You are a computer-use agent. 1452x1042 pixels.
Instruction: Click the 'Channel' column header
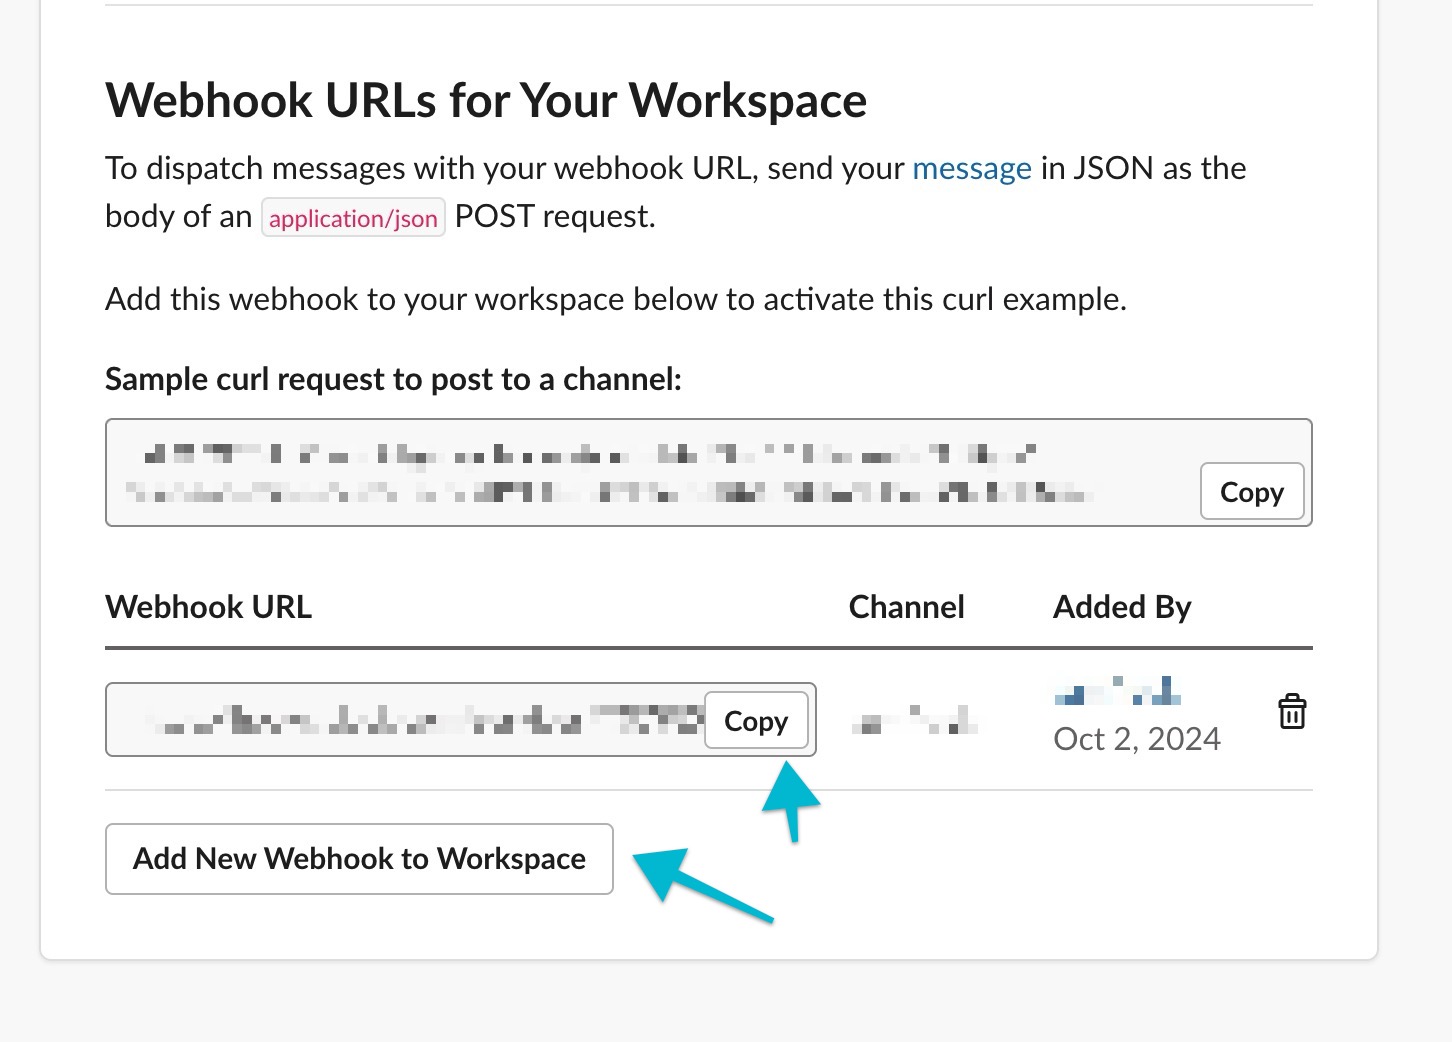[907, 607]
